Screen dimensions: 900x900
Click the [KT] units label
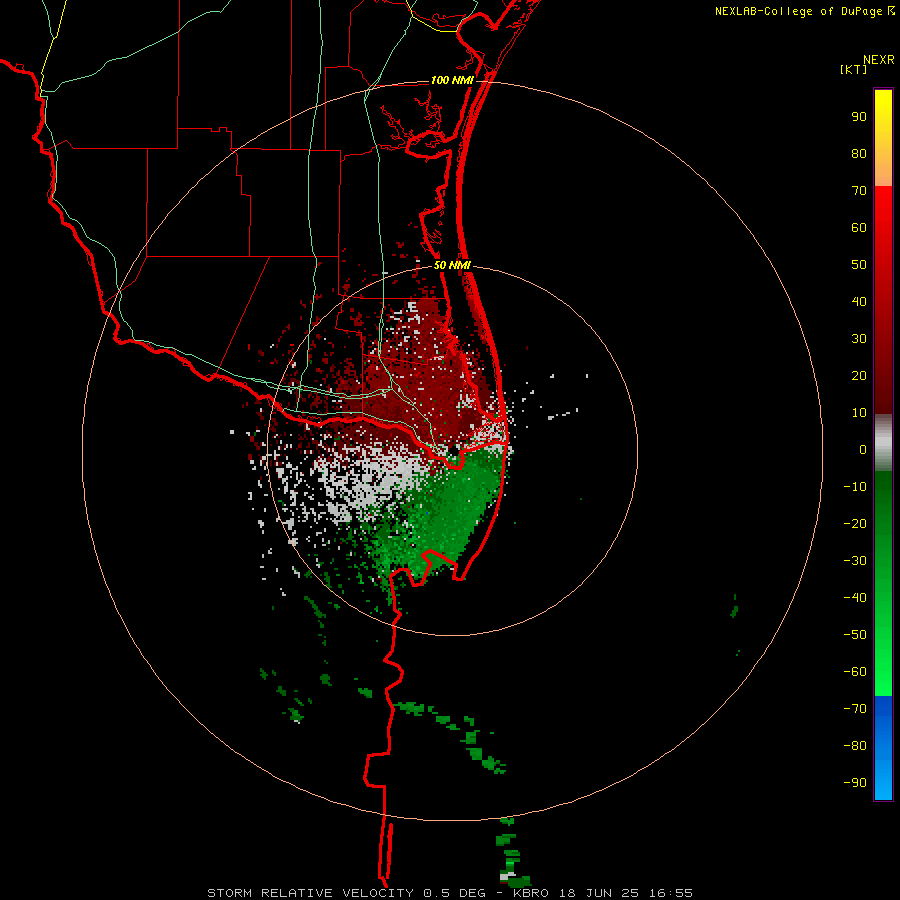tap(854, 69)
